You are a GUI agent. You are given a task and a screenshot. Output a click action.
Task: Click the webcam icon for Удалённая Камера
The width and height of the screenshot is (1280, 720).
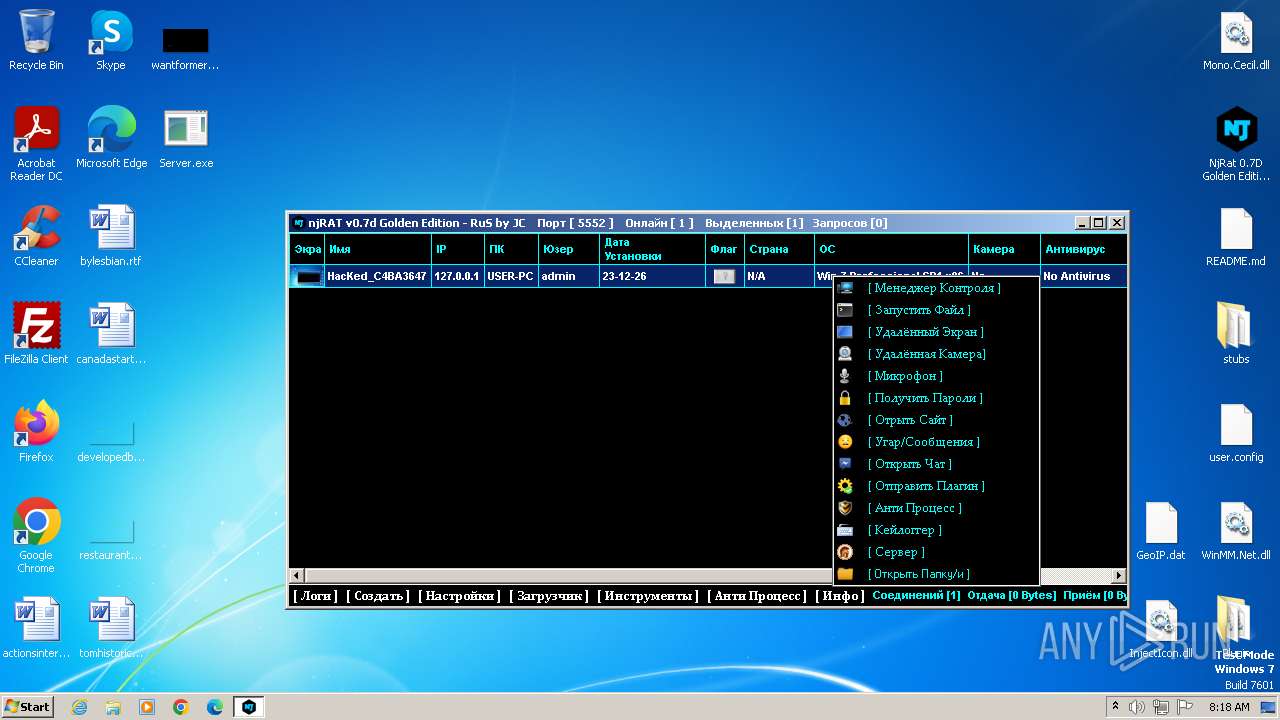845,354
